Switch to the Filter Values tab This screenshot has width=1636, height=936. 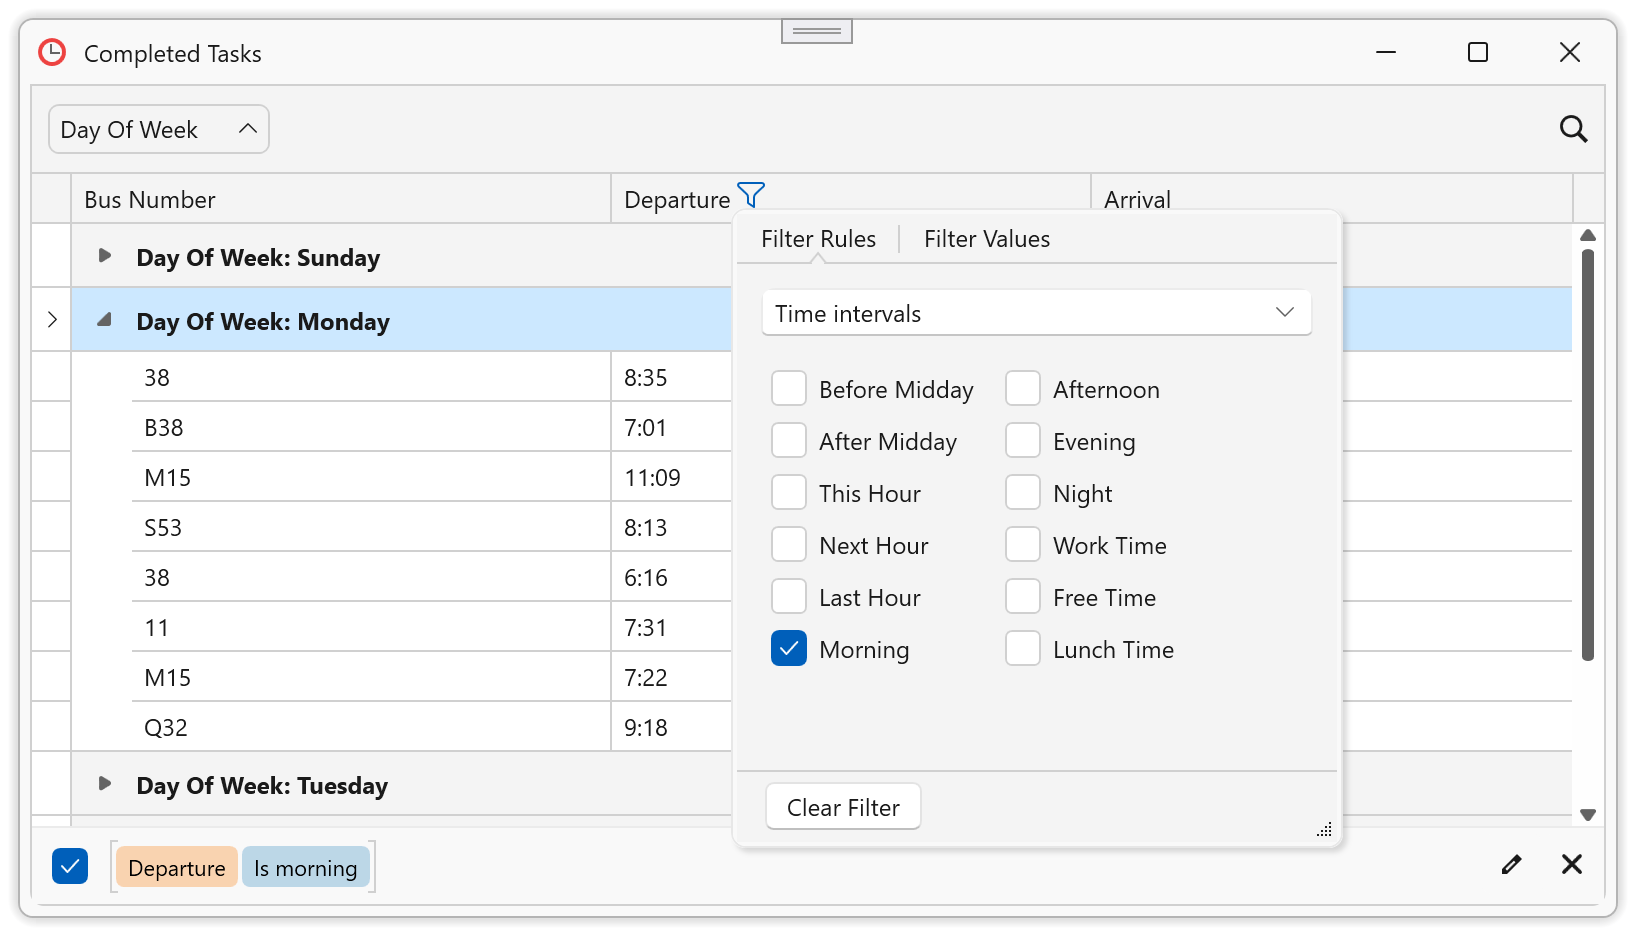click(x=986, y=238)
